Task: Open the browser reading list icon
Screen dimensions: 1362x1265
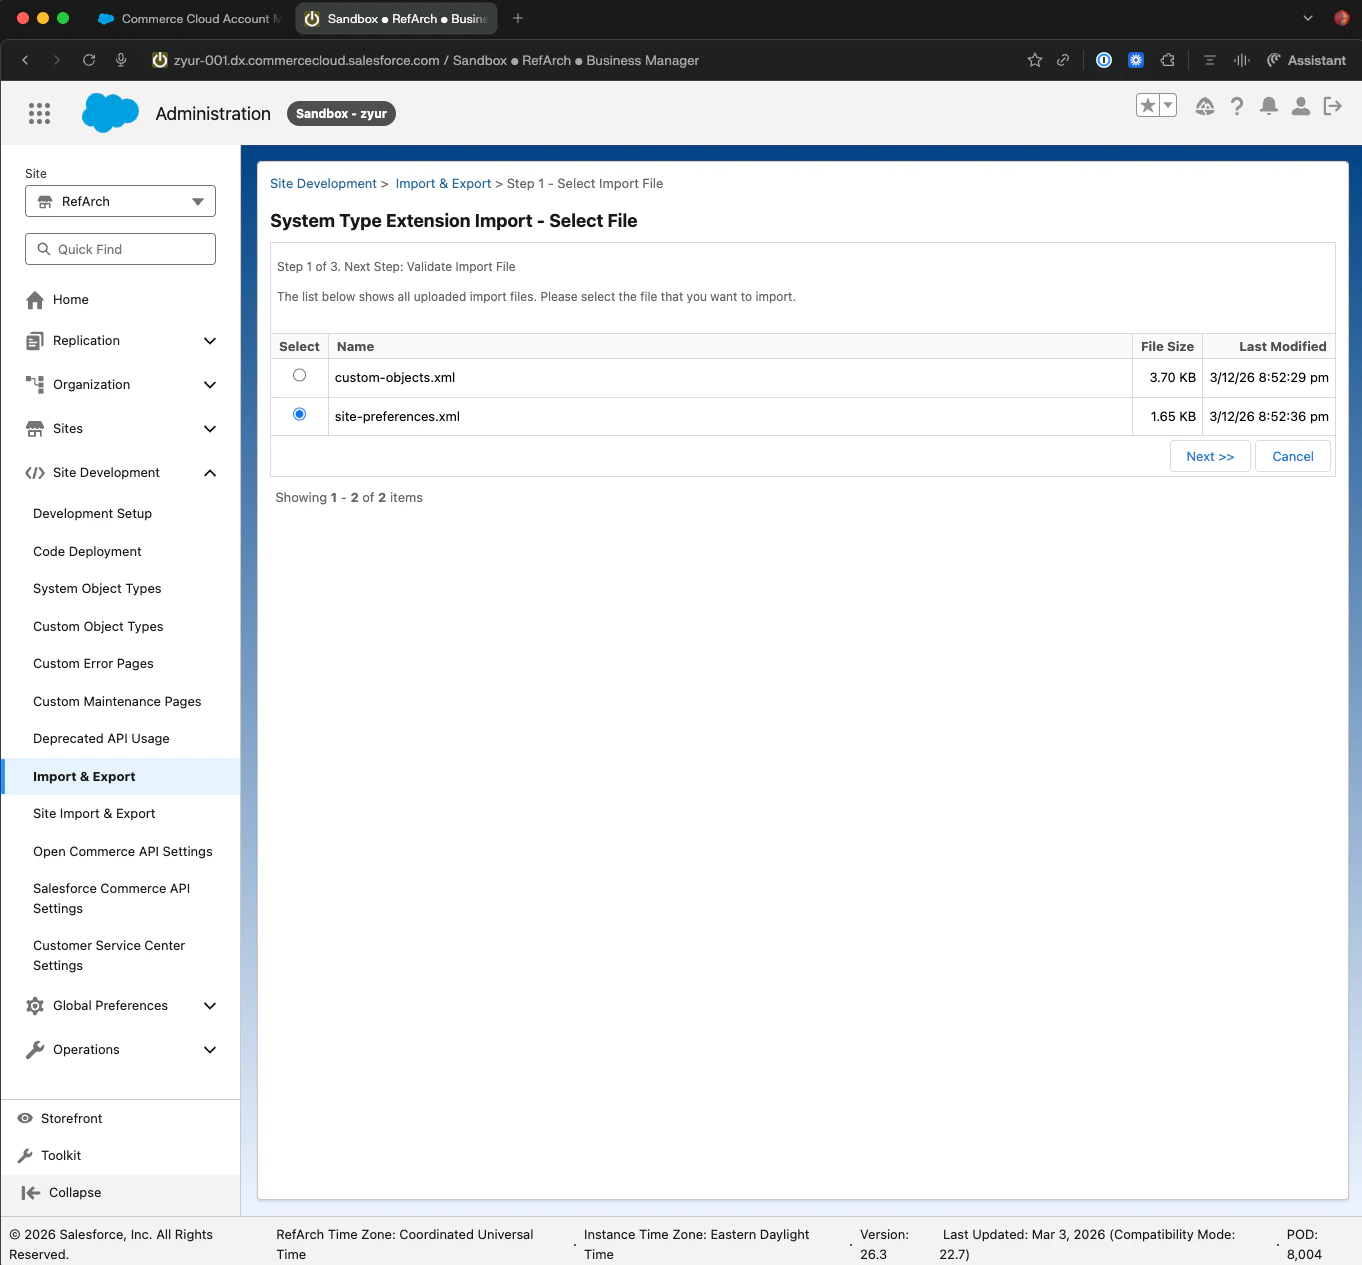Action: tap(1209, 60)
